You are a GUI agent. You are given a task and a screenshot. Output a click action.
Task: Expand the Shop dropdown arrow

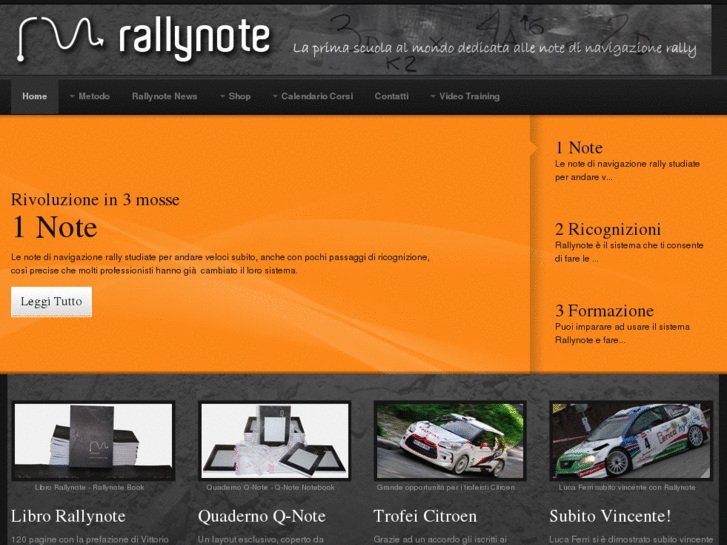(223, 96)
